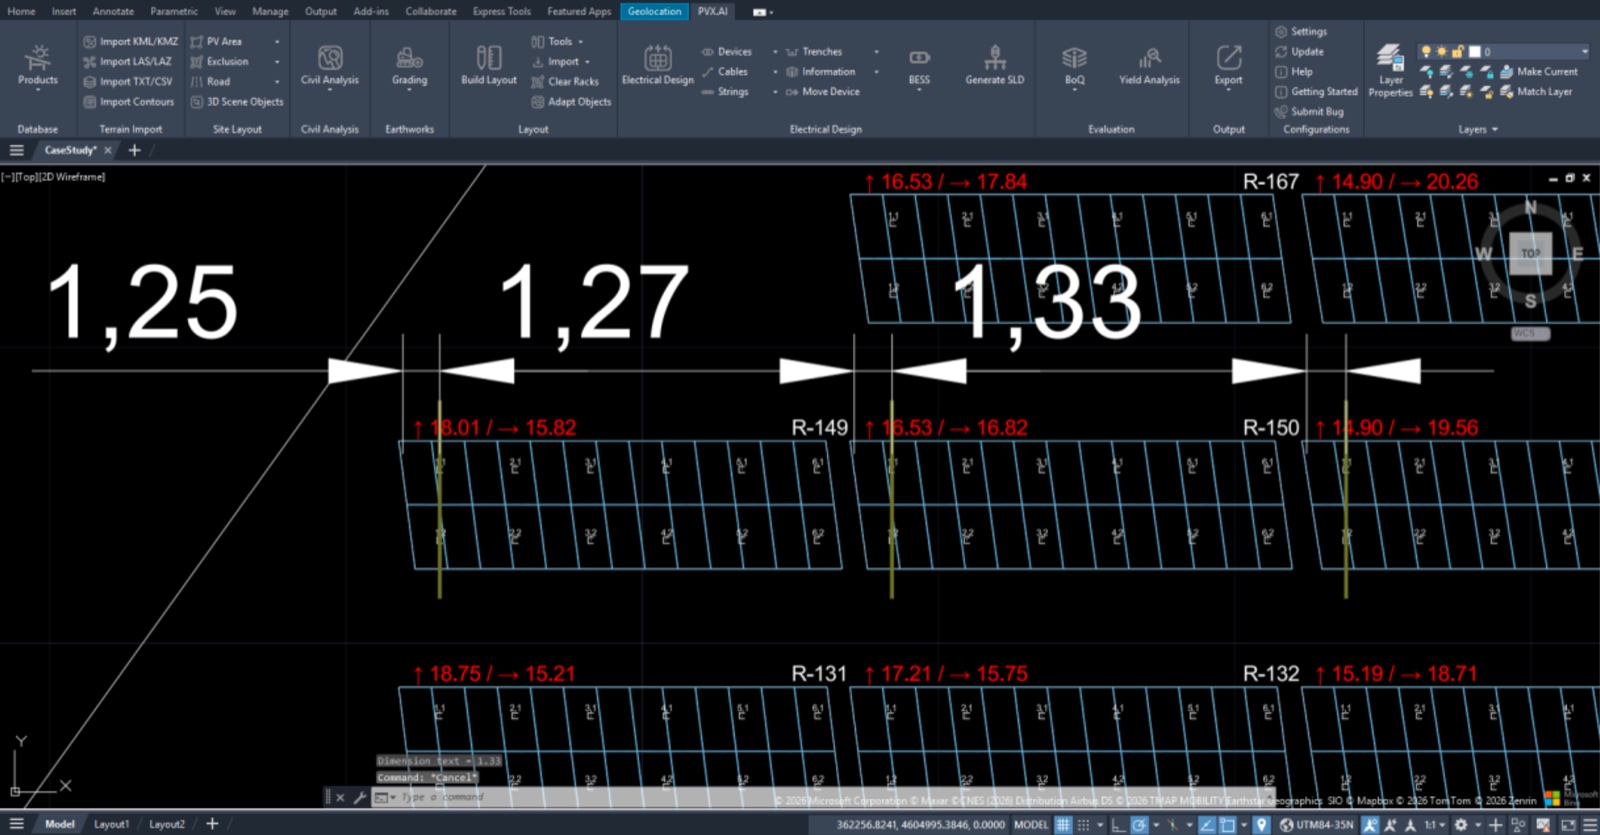Viewport: 1600px width, 835px height.
Task: Click Clear Racks tool
Action: tap(565, 81)
